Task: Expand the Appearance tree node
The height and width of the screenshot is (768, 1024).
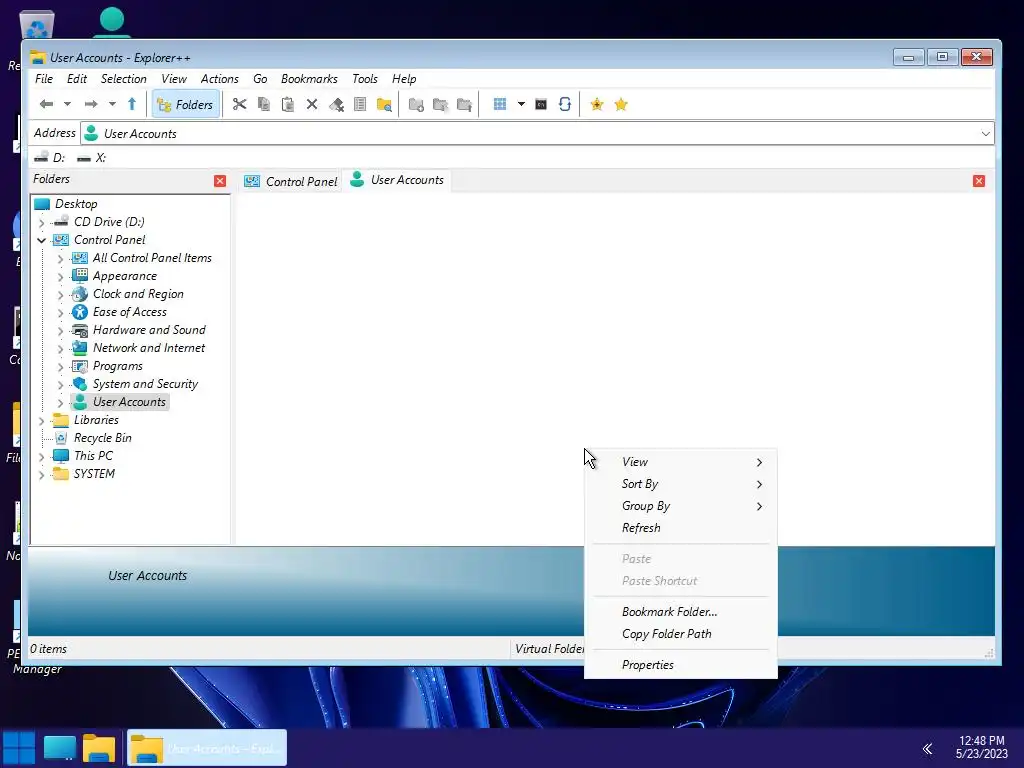Action: point(60,277)
